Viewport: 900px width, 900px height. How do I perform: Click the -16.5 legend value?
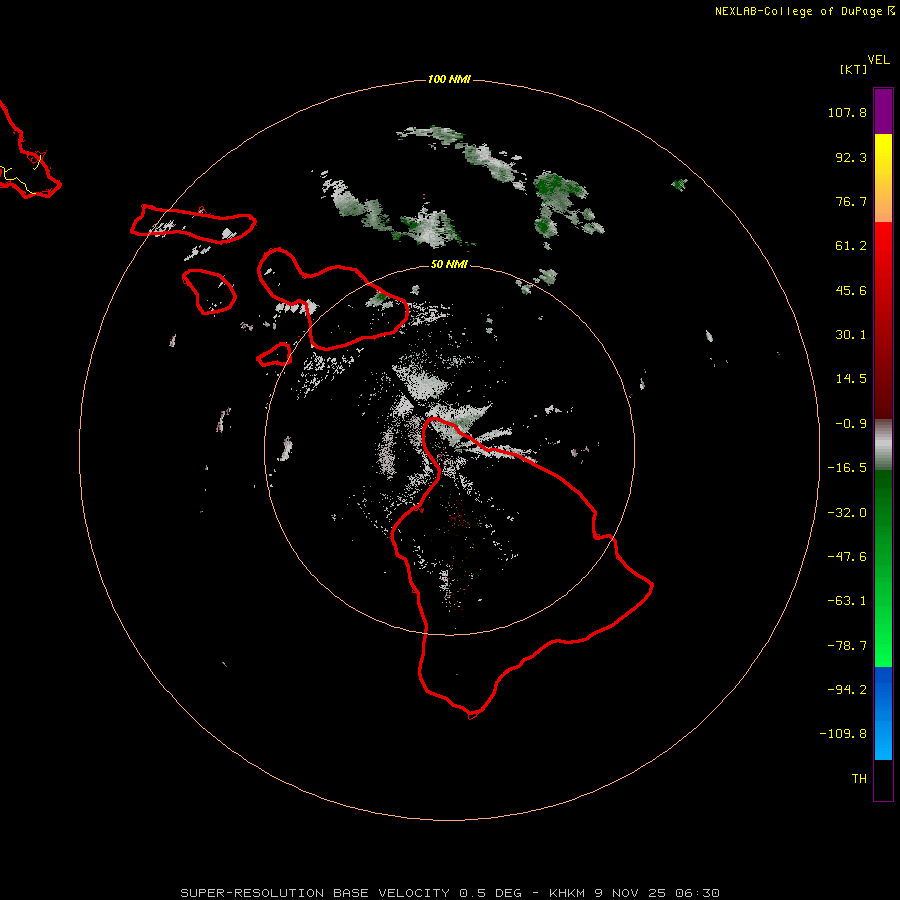[x=847, y=468]
